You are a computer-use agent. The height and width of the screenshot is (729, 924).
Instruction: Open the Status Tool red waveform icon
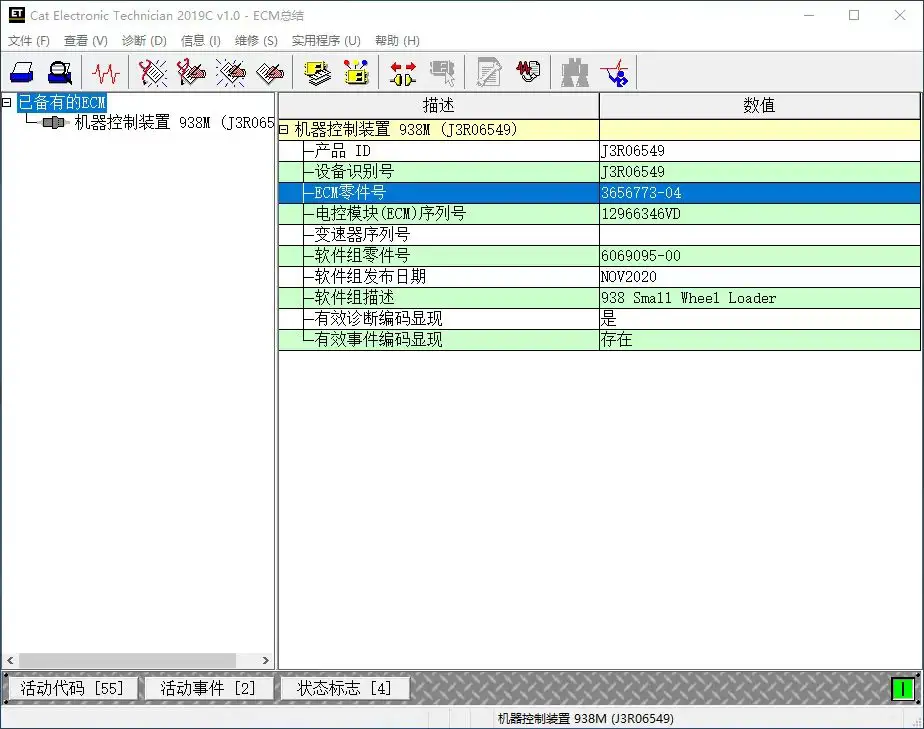click(x=105, y=72)
